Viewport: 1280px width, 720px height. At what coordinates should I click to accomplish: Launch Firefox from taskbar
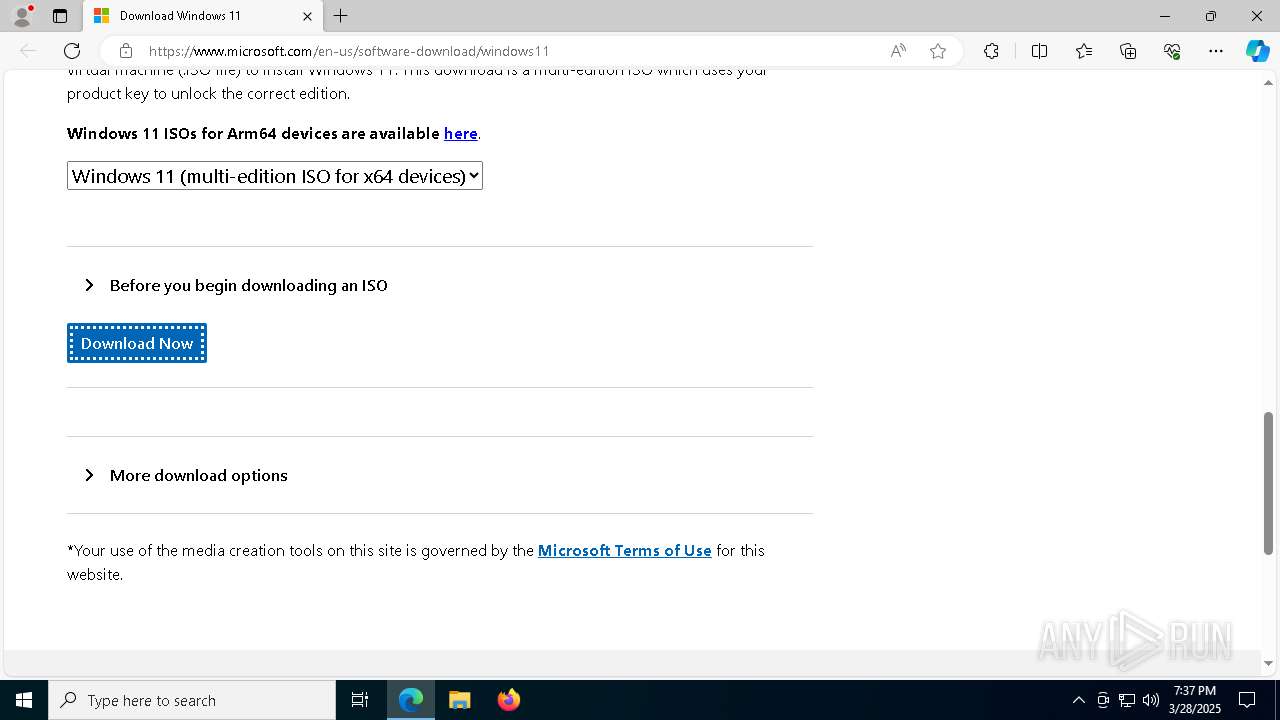coord(509,700)
